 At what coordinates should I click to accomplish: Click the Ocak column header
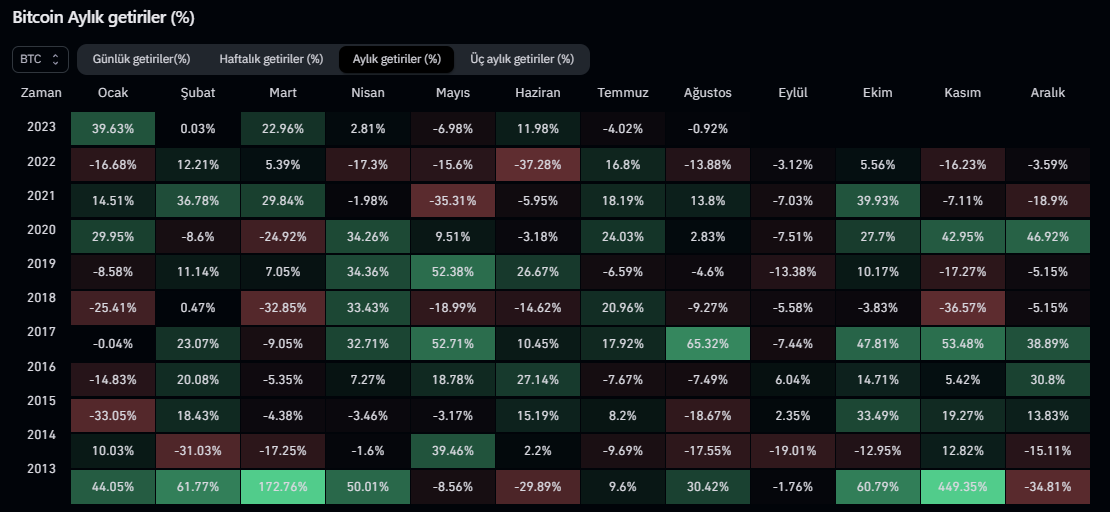click(113, 93)
